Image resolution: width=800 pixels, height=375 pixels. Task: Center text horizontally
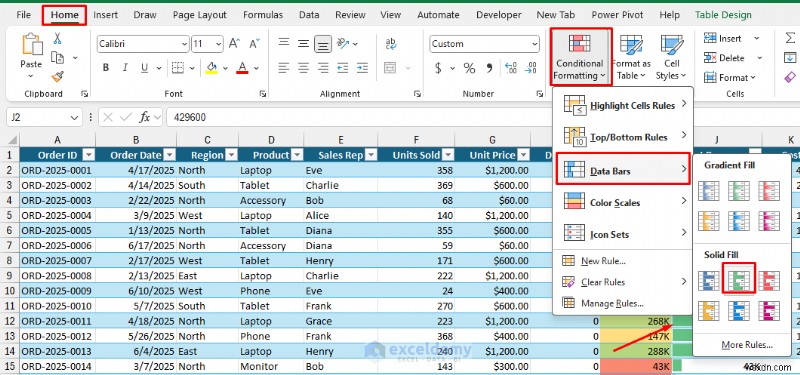(304, 67)
